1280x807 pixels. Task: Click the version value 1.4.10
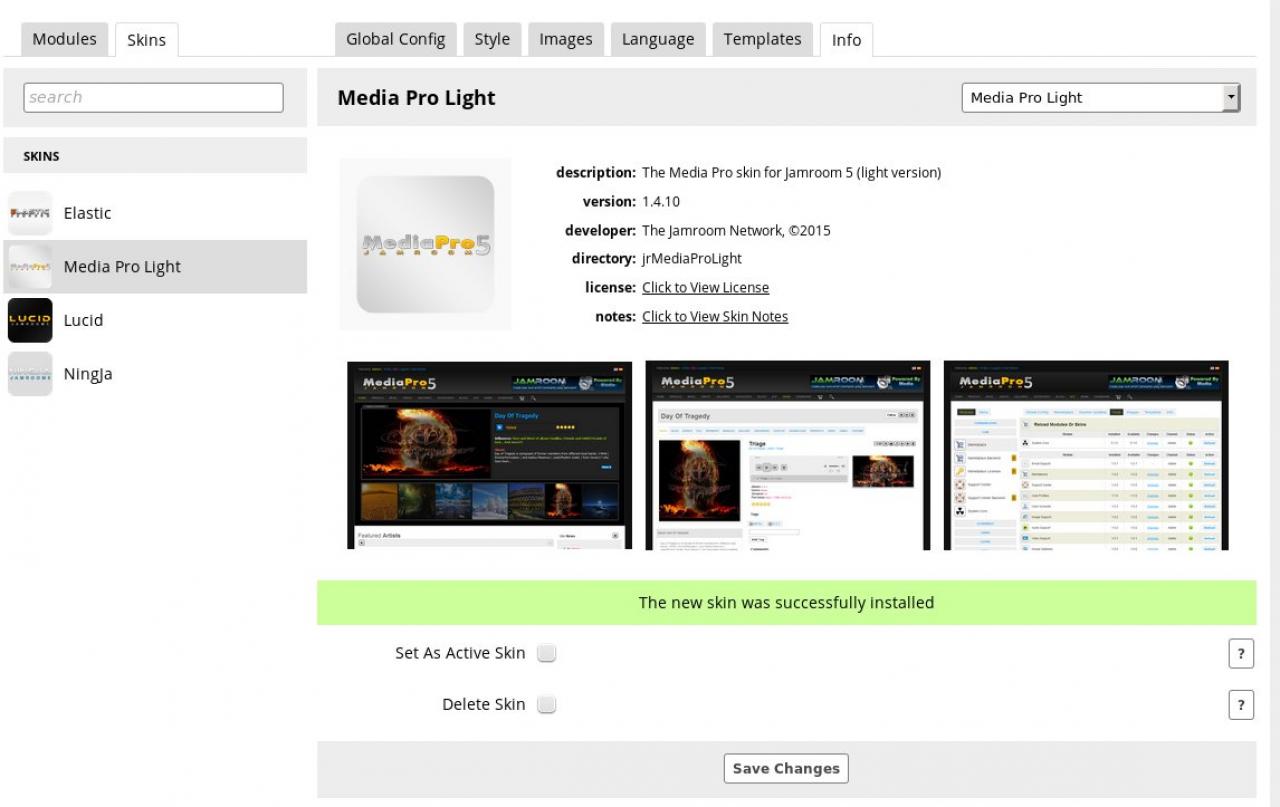[x=661, y=201]
